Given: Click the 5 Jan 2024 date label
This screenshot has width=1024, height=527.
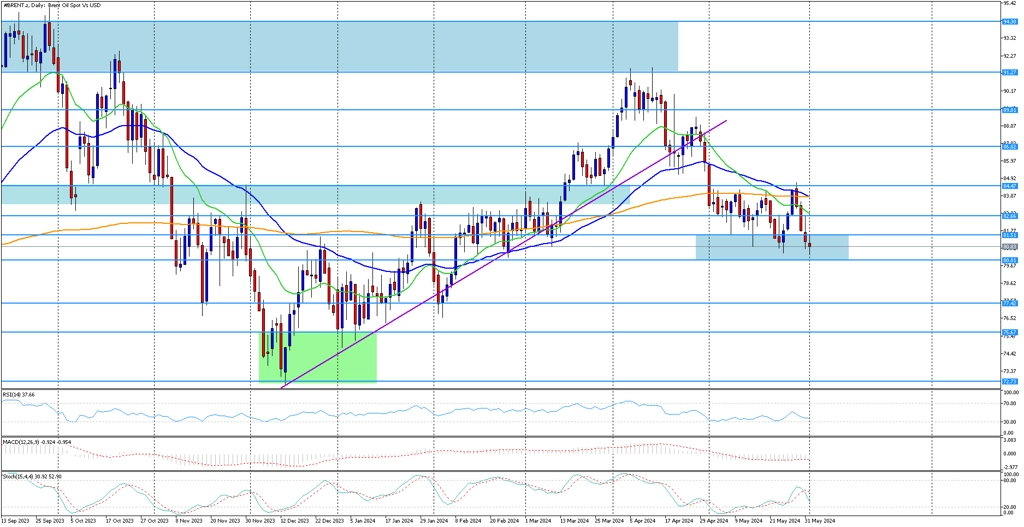Looking at the screenshot, I should coord(364,521).
